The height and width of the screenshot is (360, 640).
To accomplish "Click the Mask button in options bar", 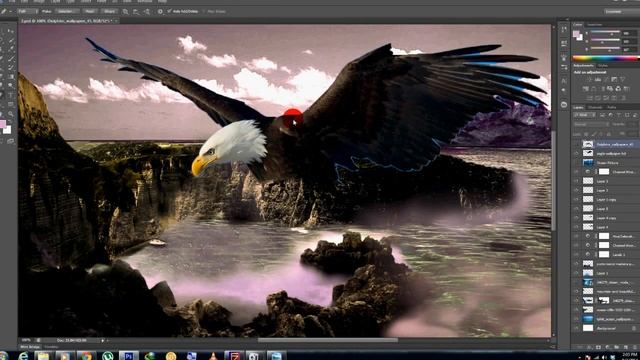I will pyautogui.click(x=90, y=11).
